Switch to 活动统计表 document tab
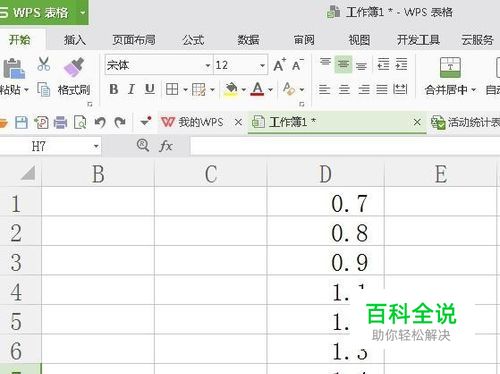The height and width of the screenshot is (374, 500). [465, 122]
